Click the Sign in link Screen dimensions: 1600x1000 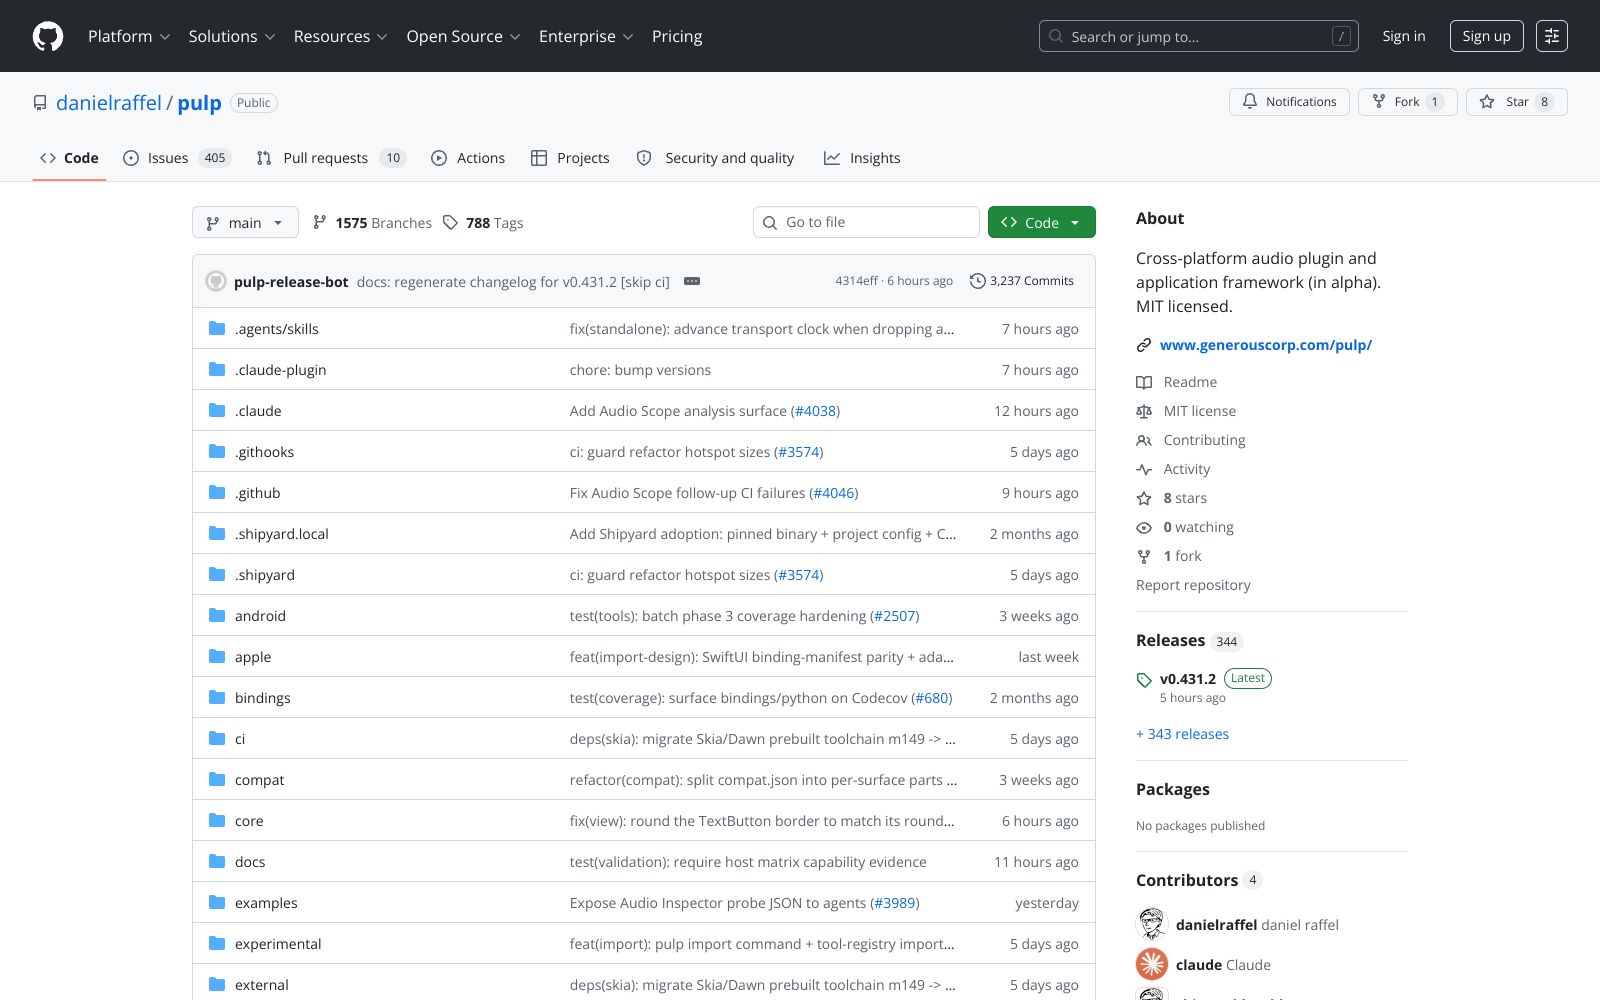click(1404, 36)
